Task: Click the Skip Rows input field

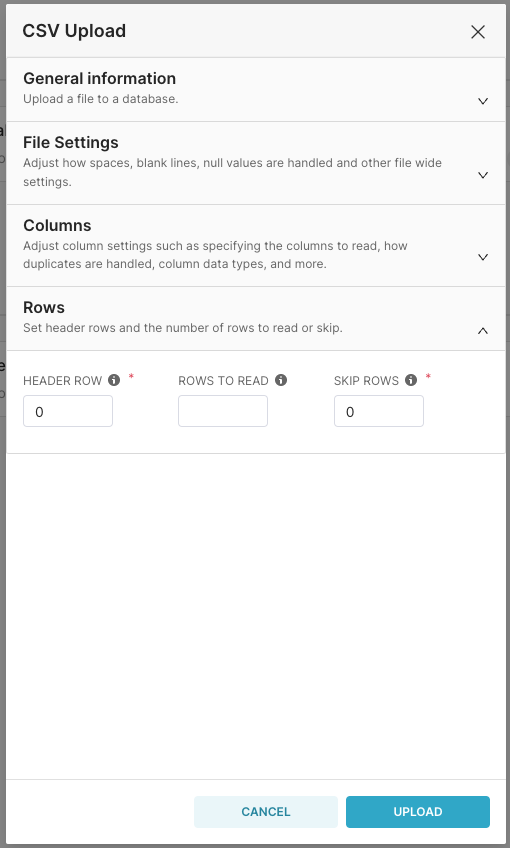Action: pyautogui.click(x=379, y=411)
